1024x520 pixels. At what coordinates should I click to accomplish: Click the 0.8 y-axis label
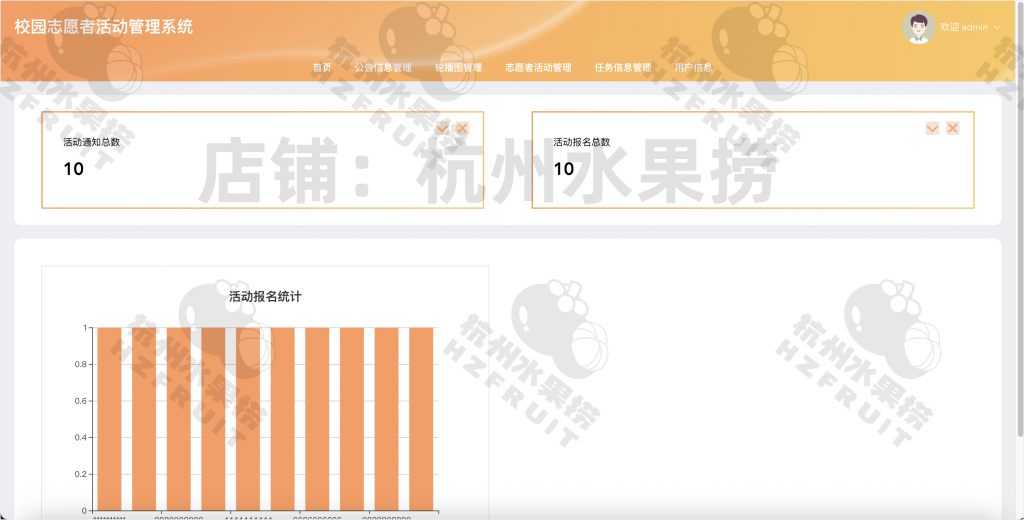tap(80, 364)
